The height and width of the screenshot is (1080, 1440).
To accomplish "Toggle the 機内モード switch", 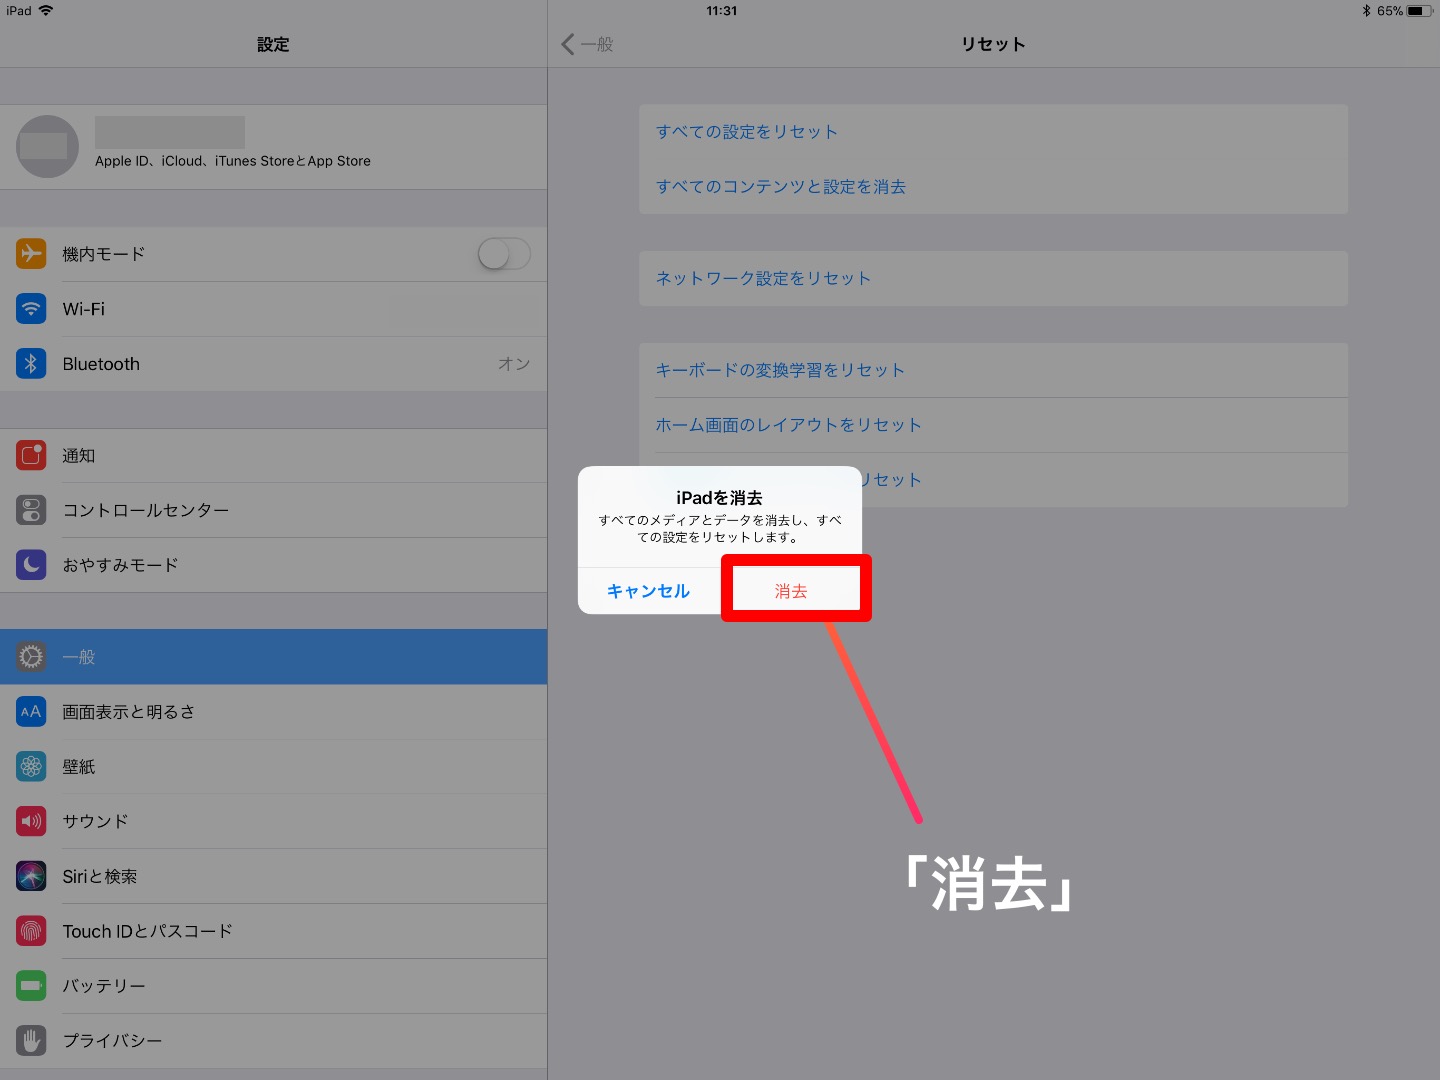I will (x=503, y=254).
